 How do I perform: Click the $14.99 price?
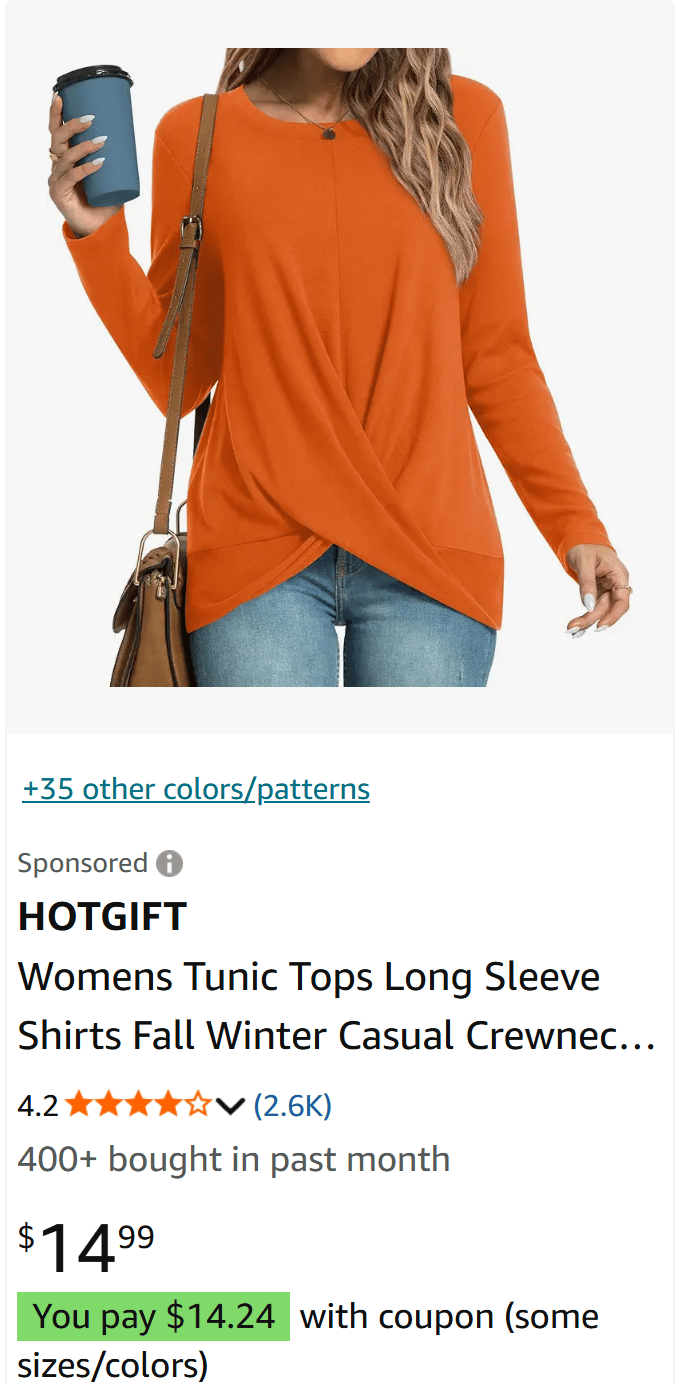[86, 1246]
